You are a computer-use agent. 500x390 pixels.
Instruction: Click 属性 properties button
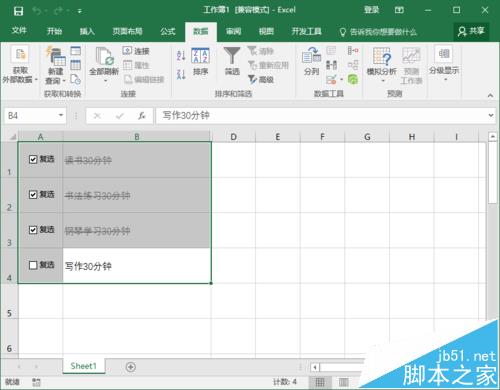coord(136,65)
